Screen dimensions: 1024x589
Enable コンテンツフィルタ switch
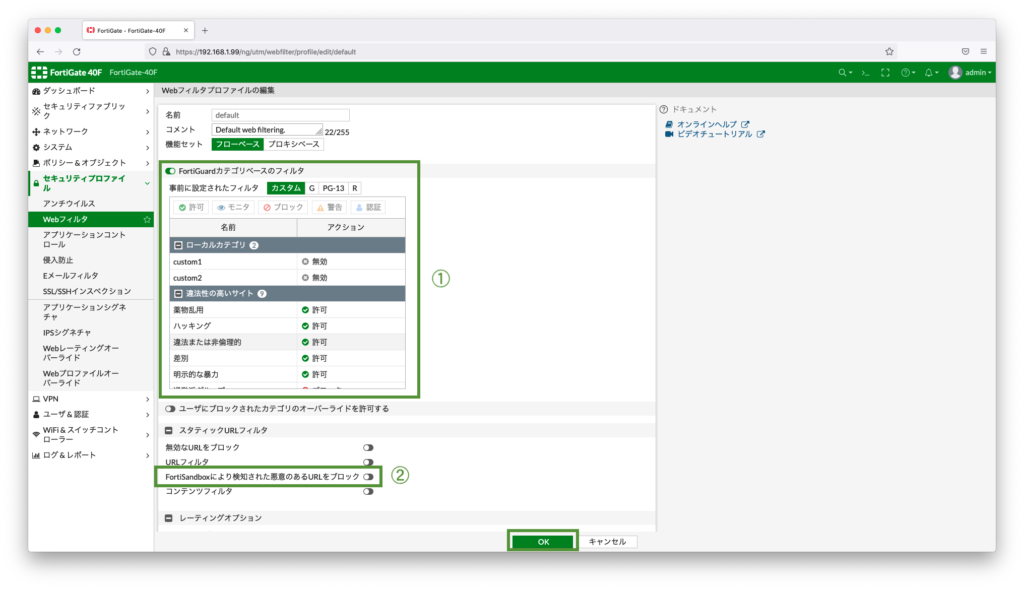tap(368, 492)
